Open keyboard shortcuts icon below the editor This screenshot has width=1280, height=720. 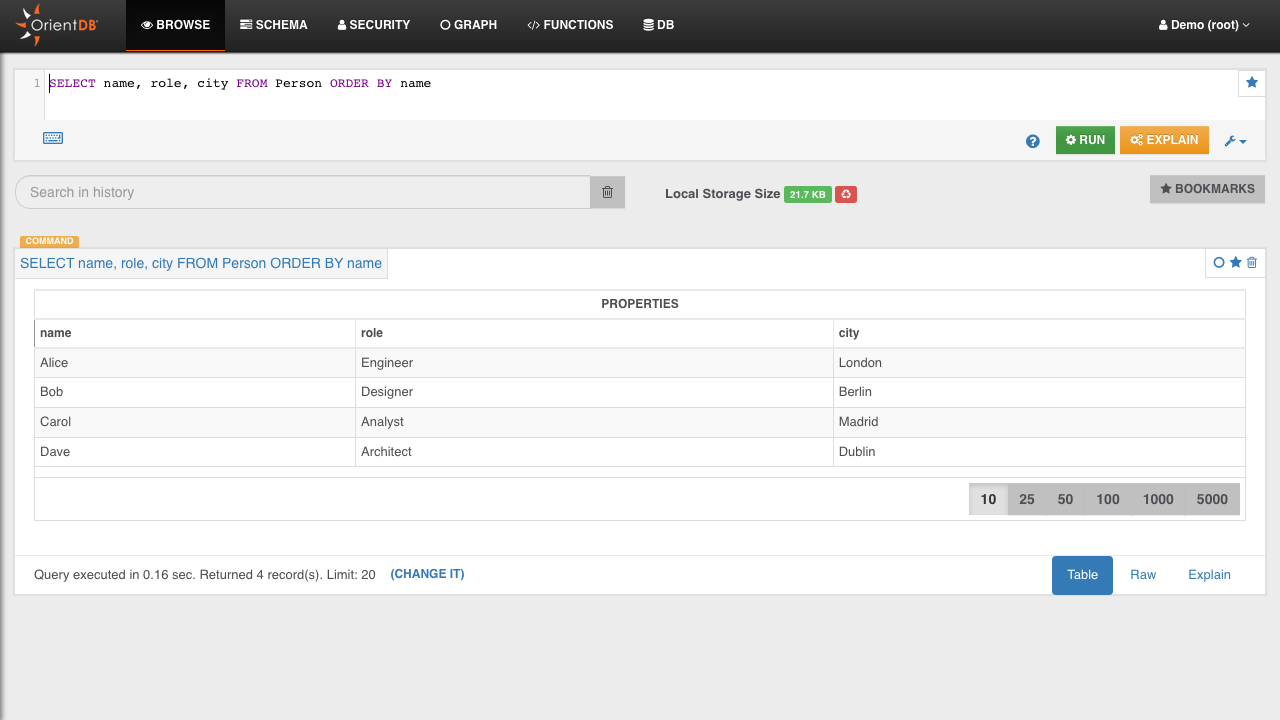coord(53,138)
